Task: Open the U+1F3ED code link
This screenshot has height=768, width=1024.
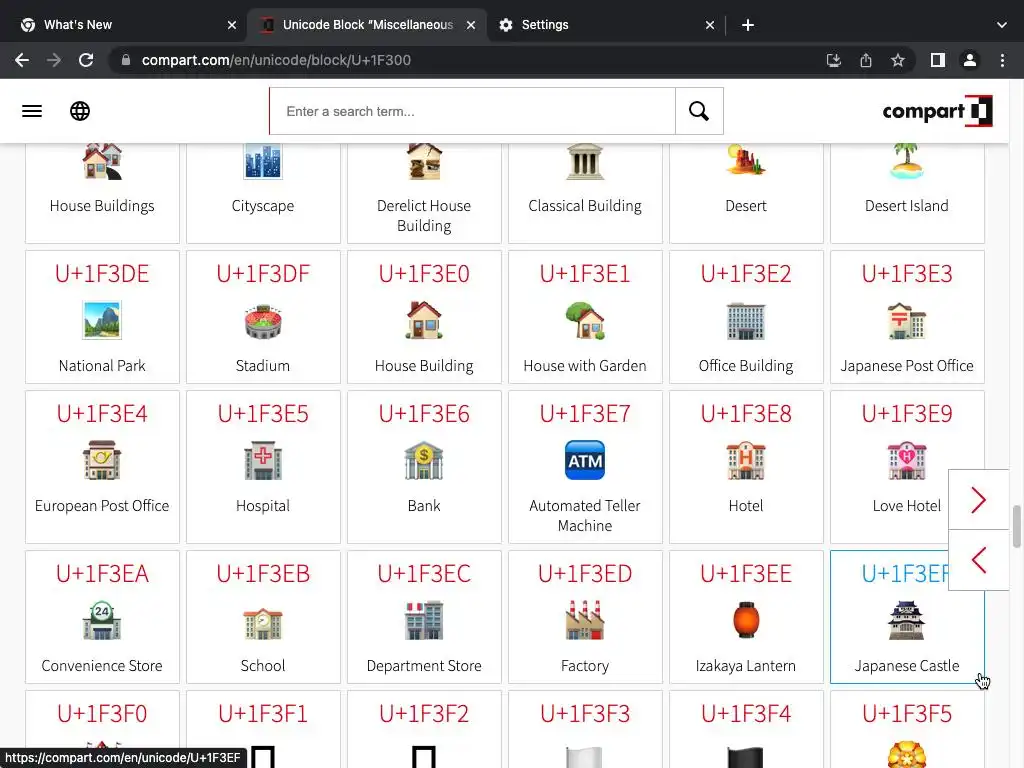Action: pyautogui.click(x=585, y=573)
